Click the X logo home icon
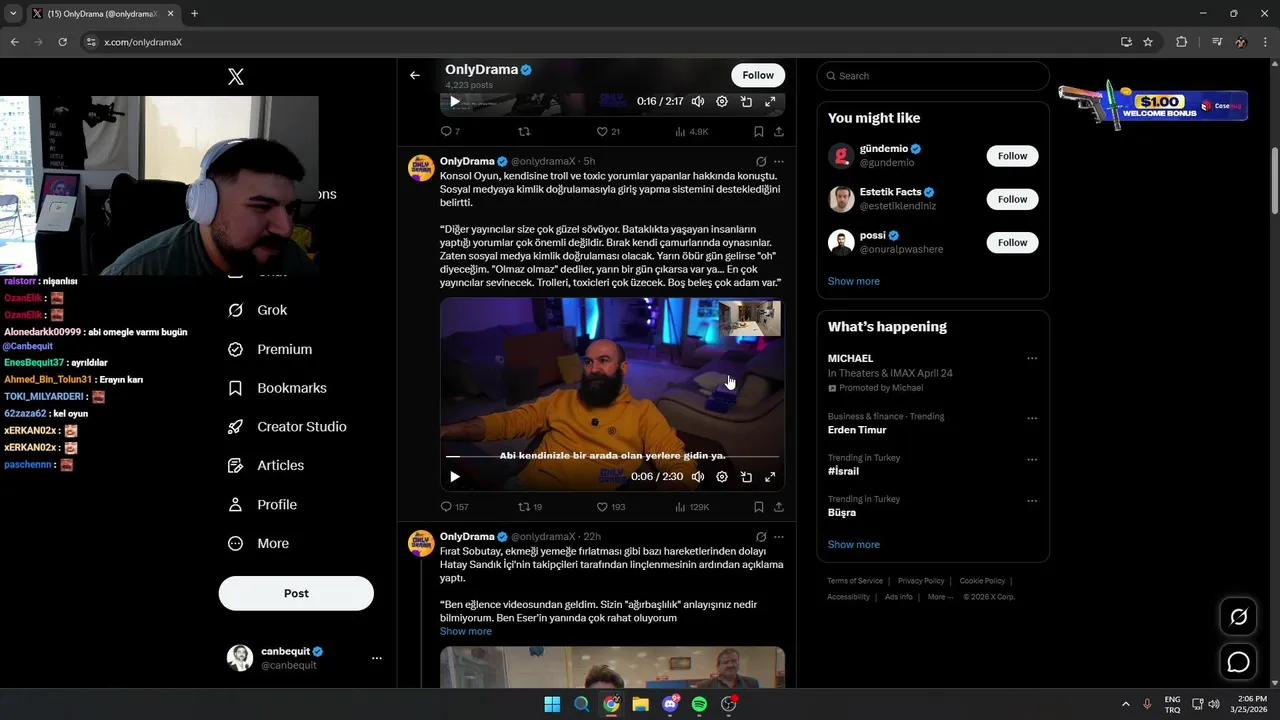Viewport: 1280px width, 720px height. click(x=236, y=77)
